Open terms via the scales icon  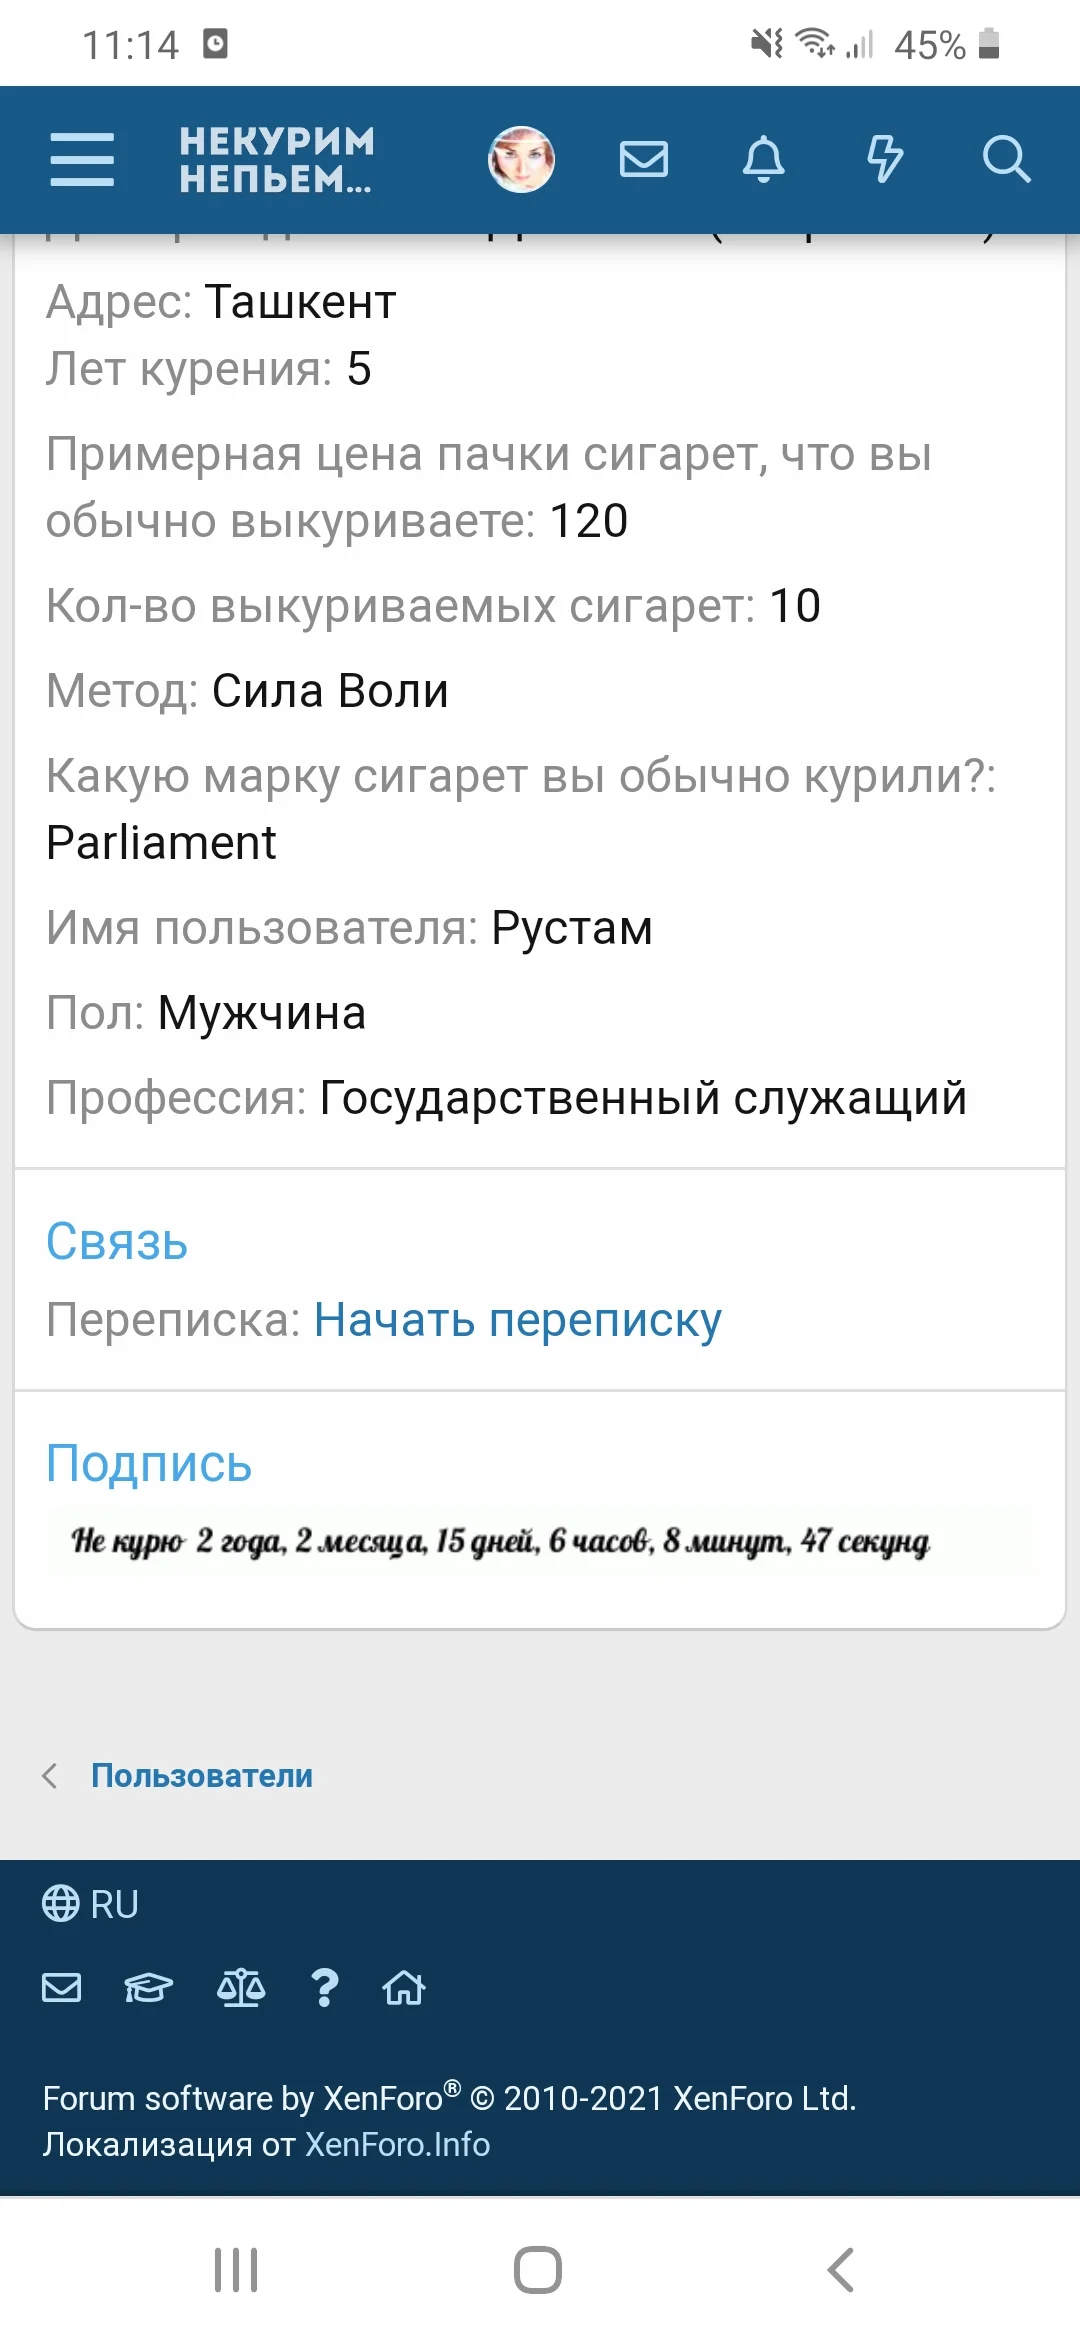[240, 1987]
